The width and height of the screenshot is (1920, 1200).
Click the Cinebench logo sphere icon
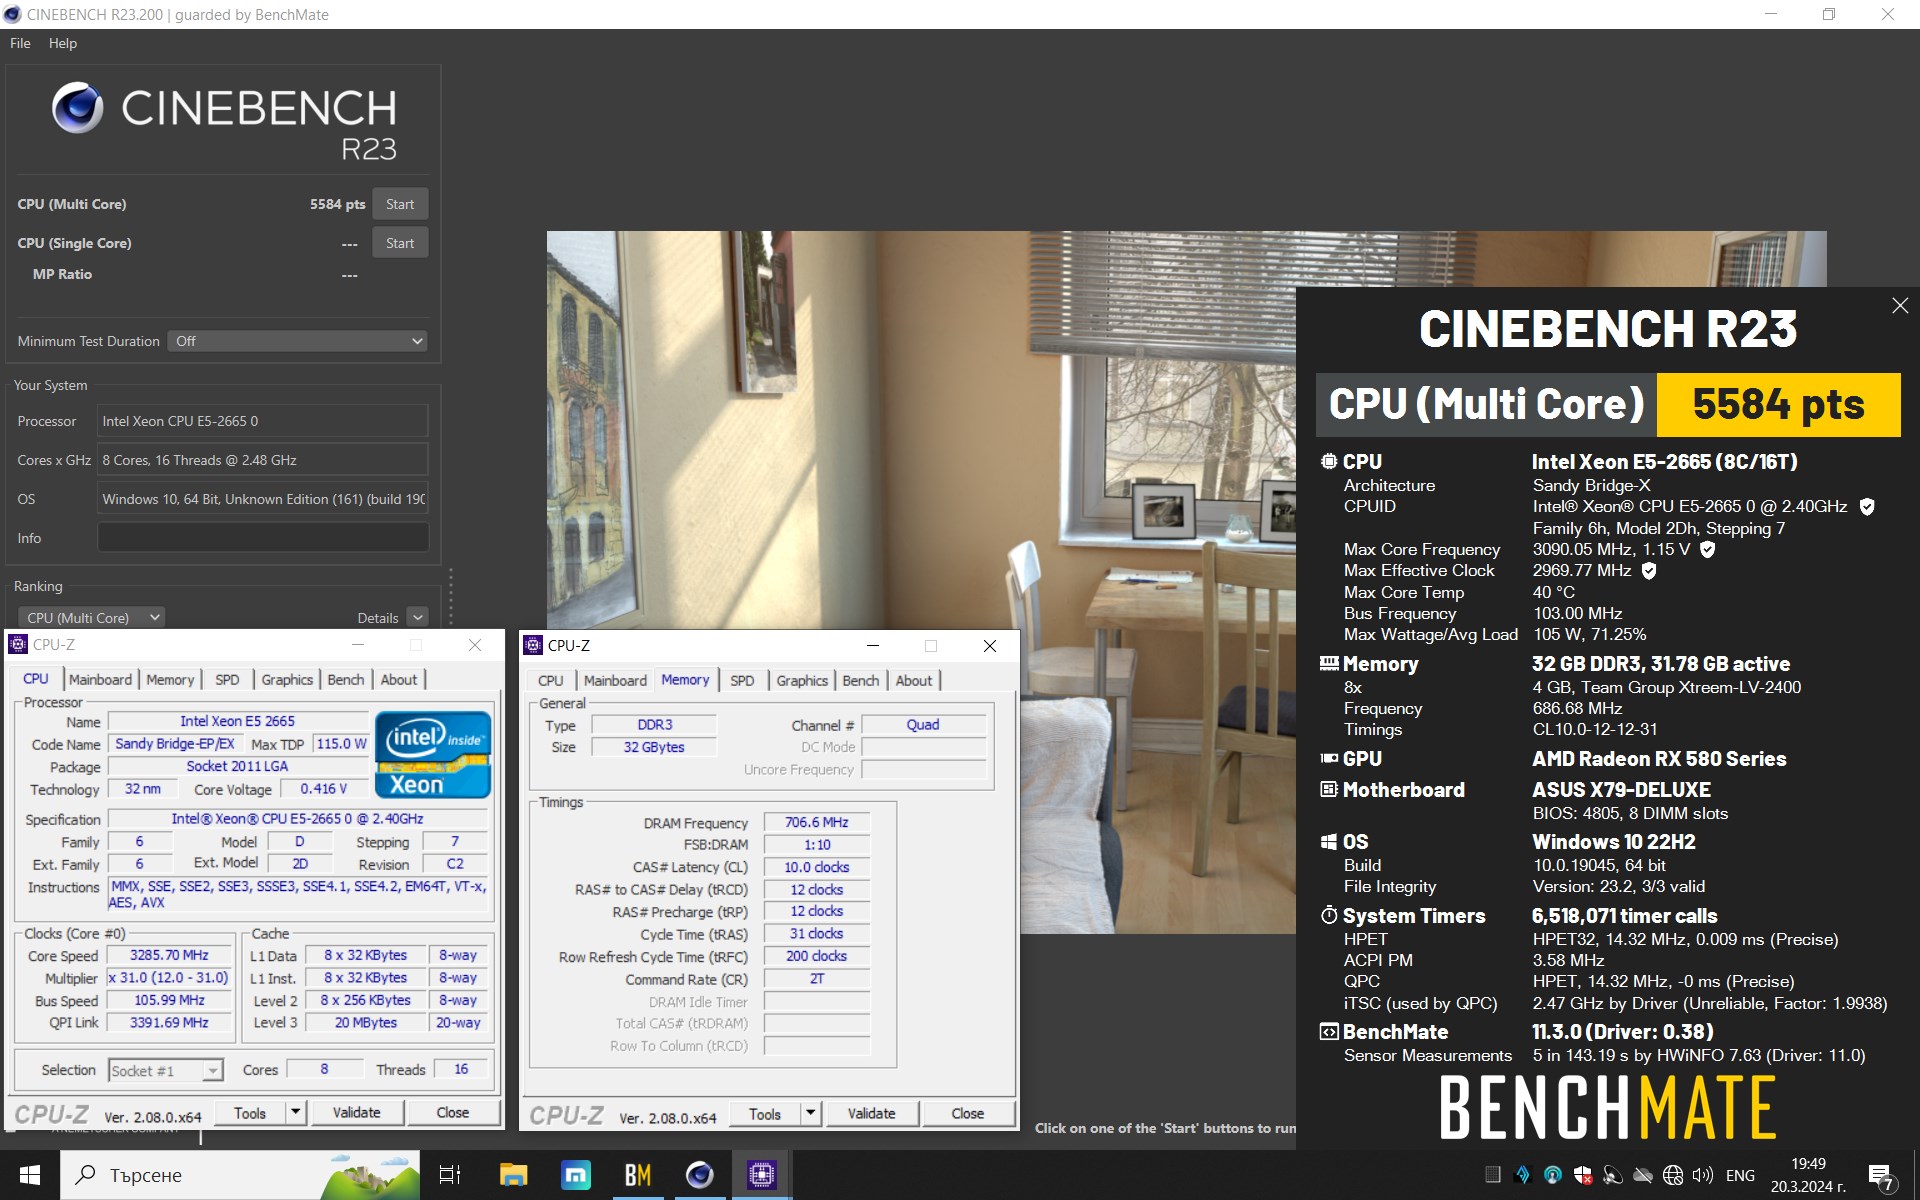coord(77,108)
